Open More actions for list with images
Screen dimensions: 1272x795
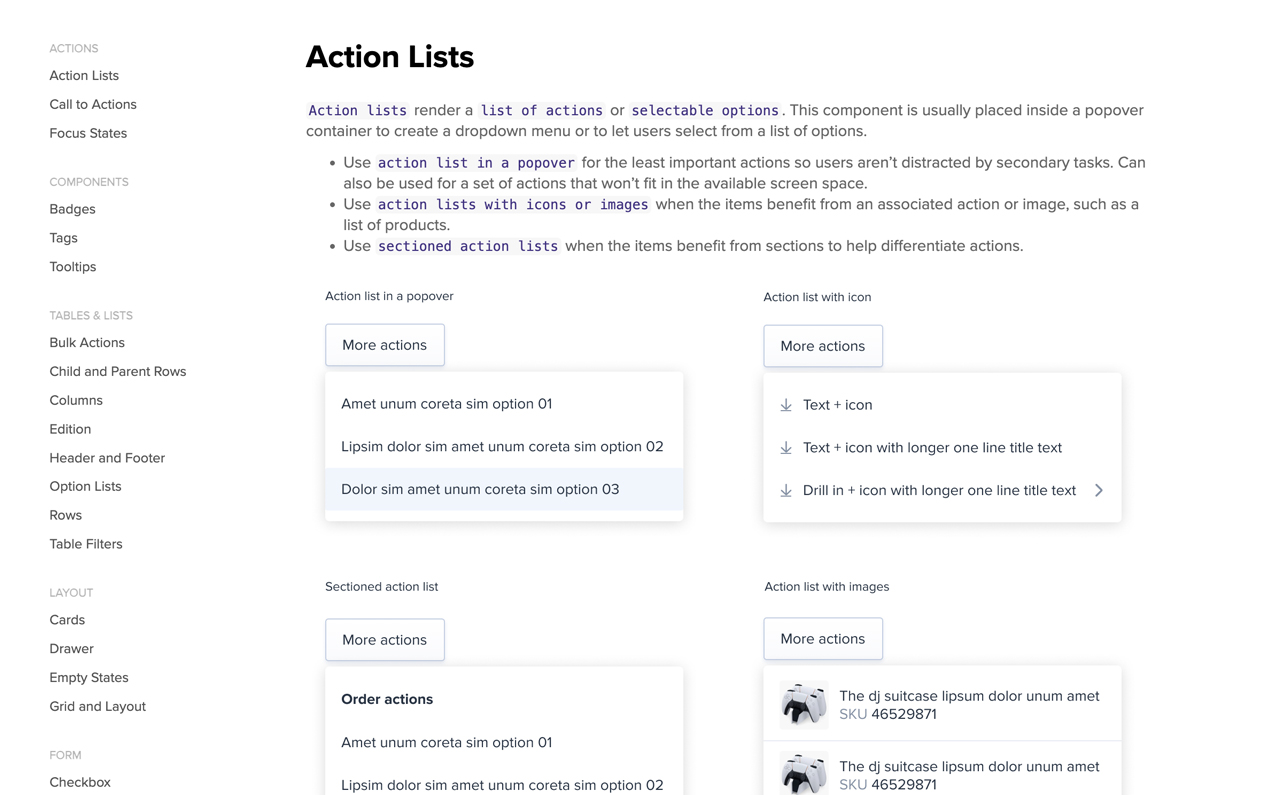[x=822, y=639]
